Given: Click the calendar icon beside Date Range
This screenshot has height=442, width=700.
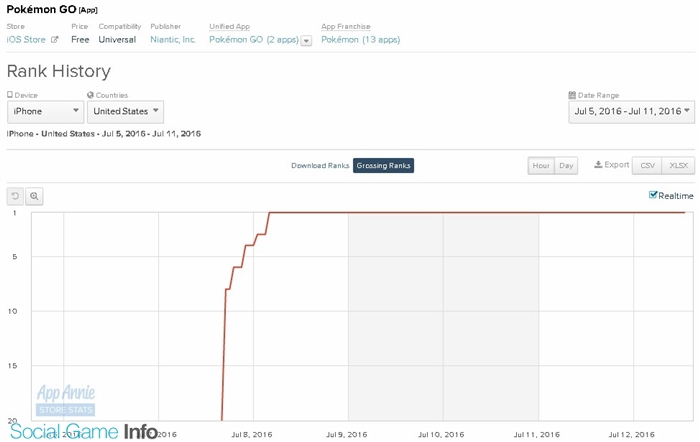Looking at the screenshot, I should pyautogui.click(x=572, y=95).
